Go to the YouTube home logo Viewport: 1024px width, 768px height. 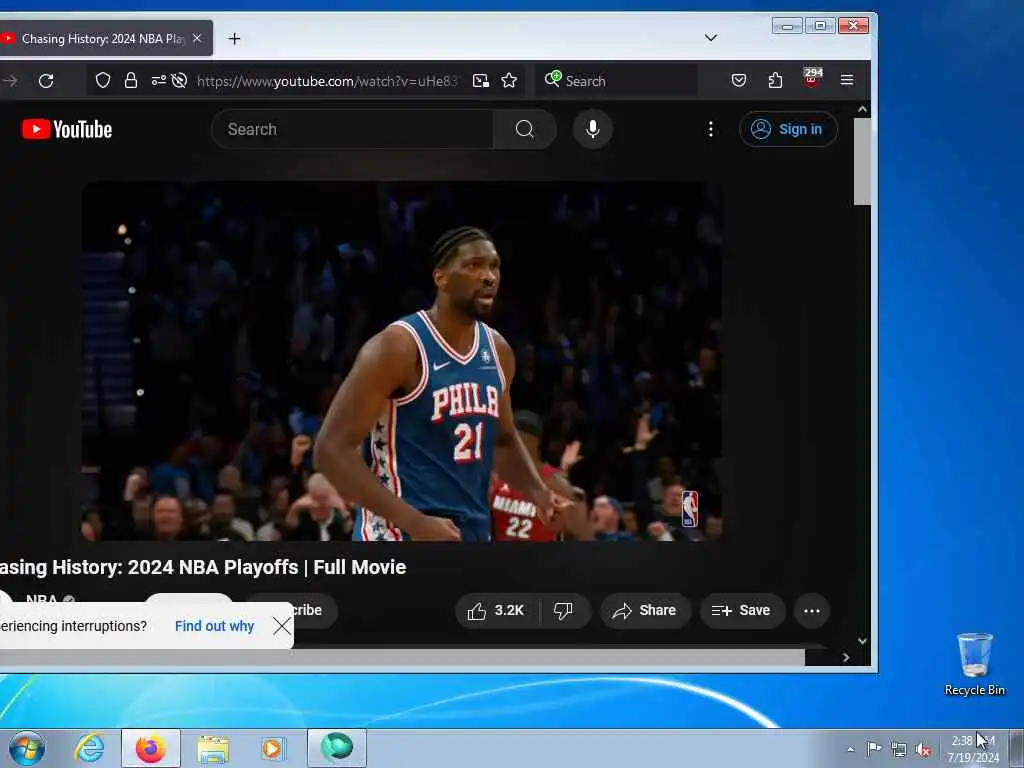point(67,129)
